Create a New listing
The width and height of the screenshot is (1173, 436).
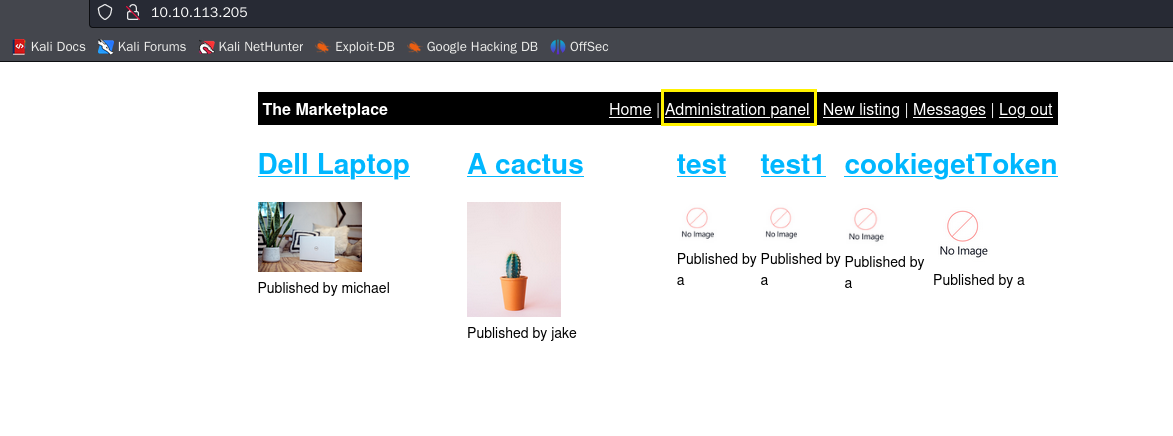pos(861,109)
